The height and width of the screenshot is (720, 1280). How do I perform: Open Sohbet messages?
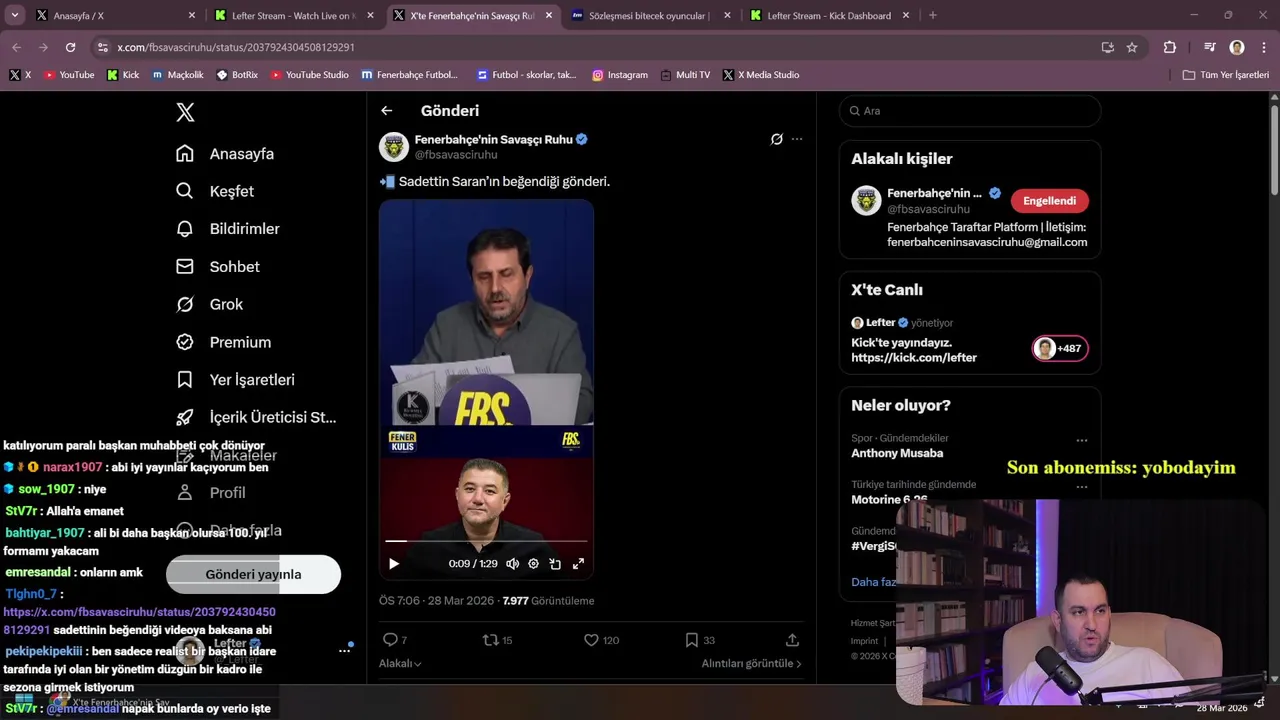coord(218,267)
